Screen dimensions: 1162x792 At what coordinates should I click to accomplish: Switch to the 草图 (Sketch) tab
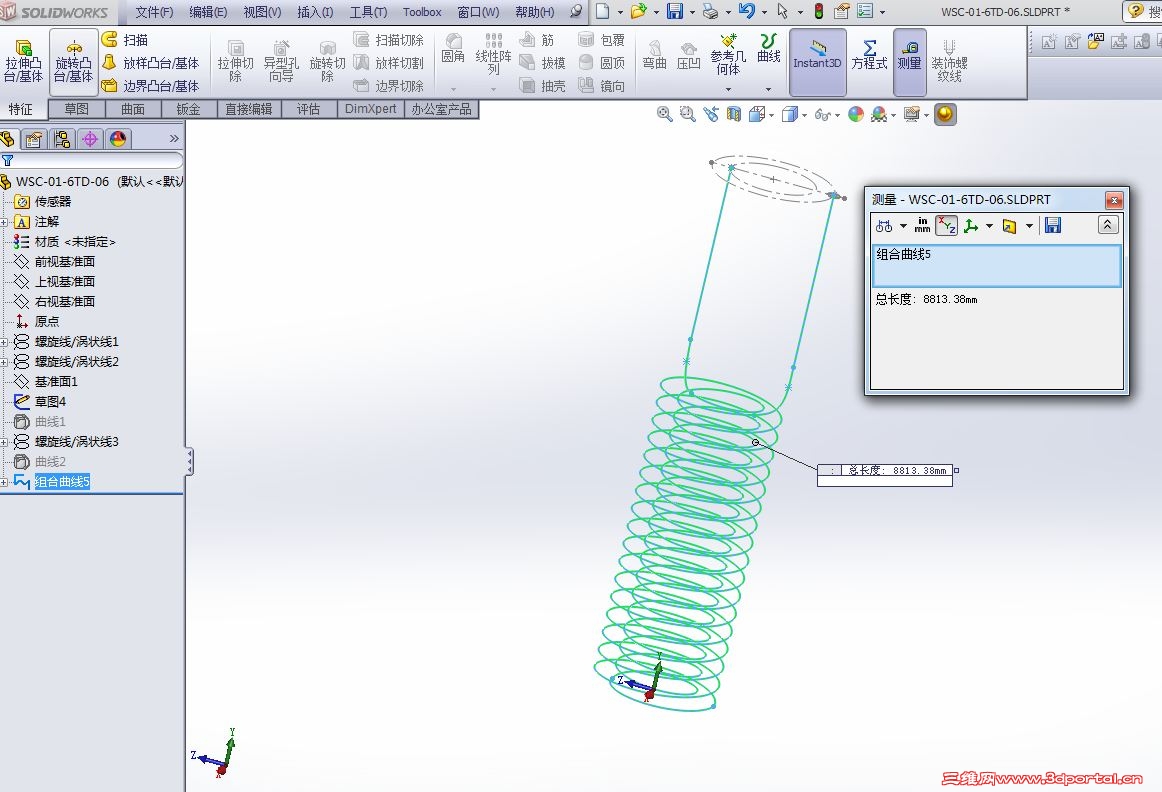click(x=76, y=109)
